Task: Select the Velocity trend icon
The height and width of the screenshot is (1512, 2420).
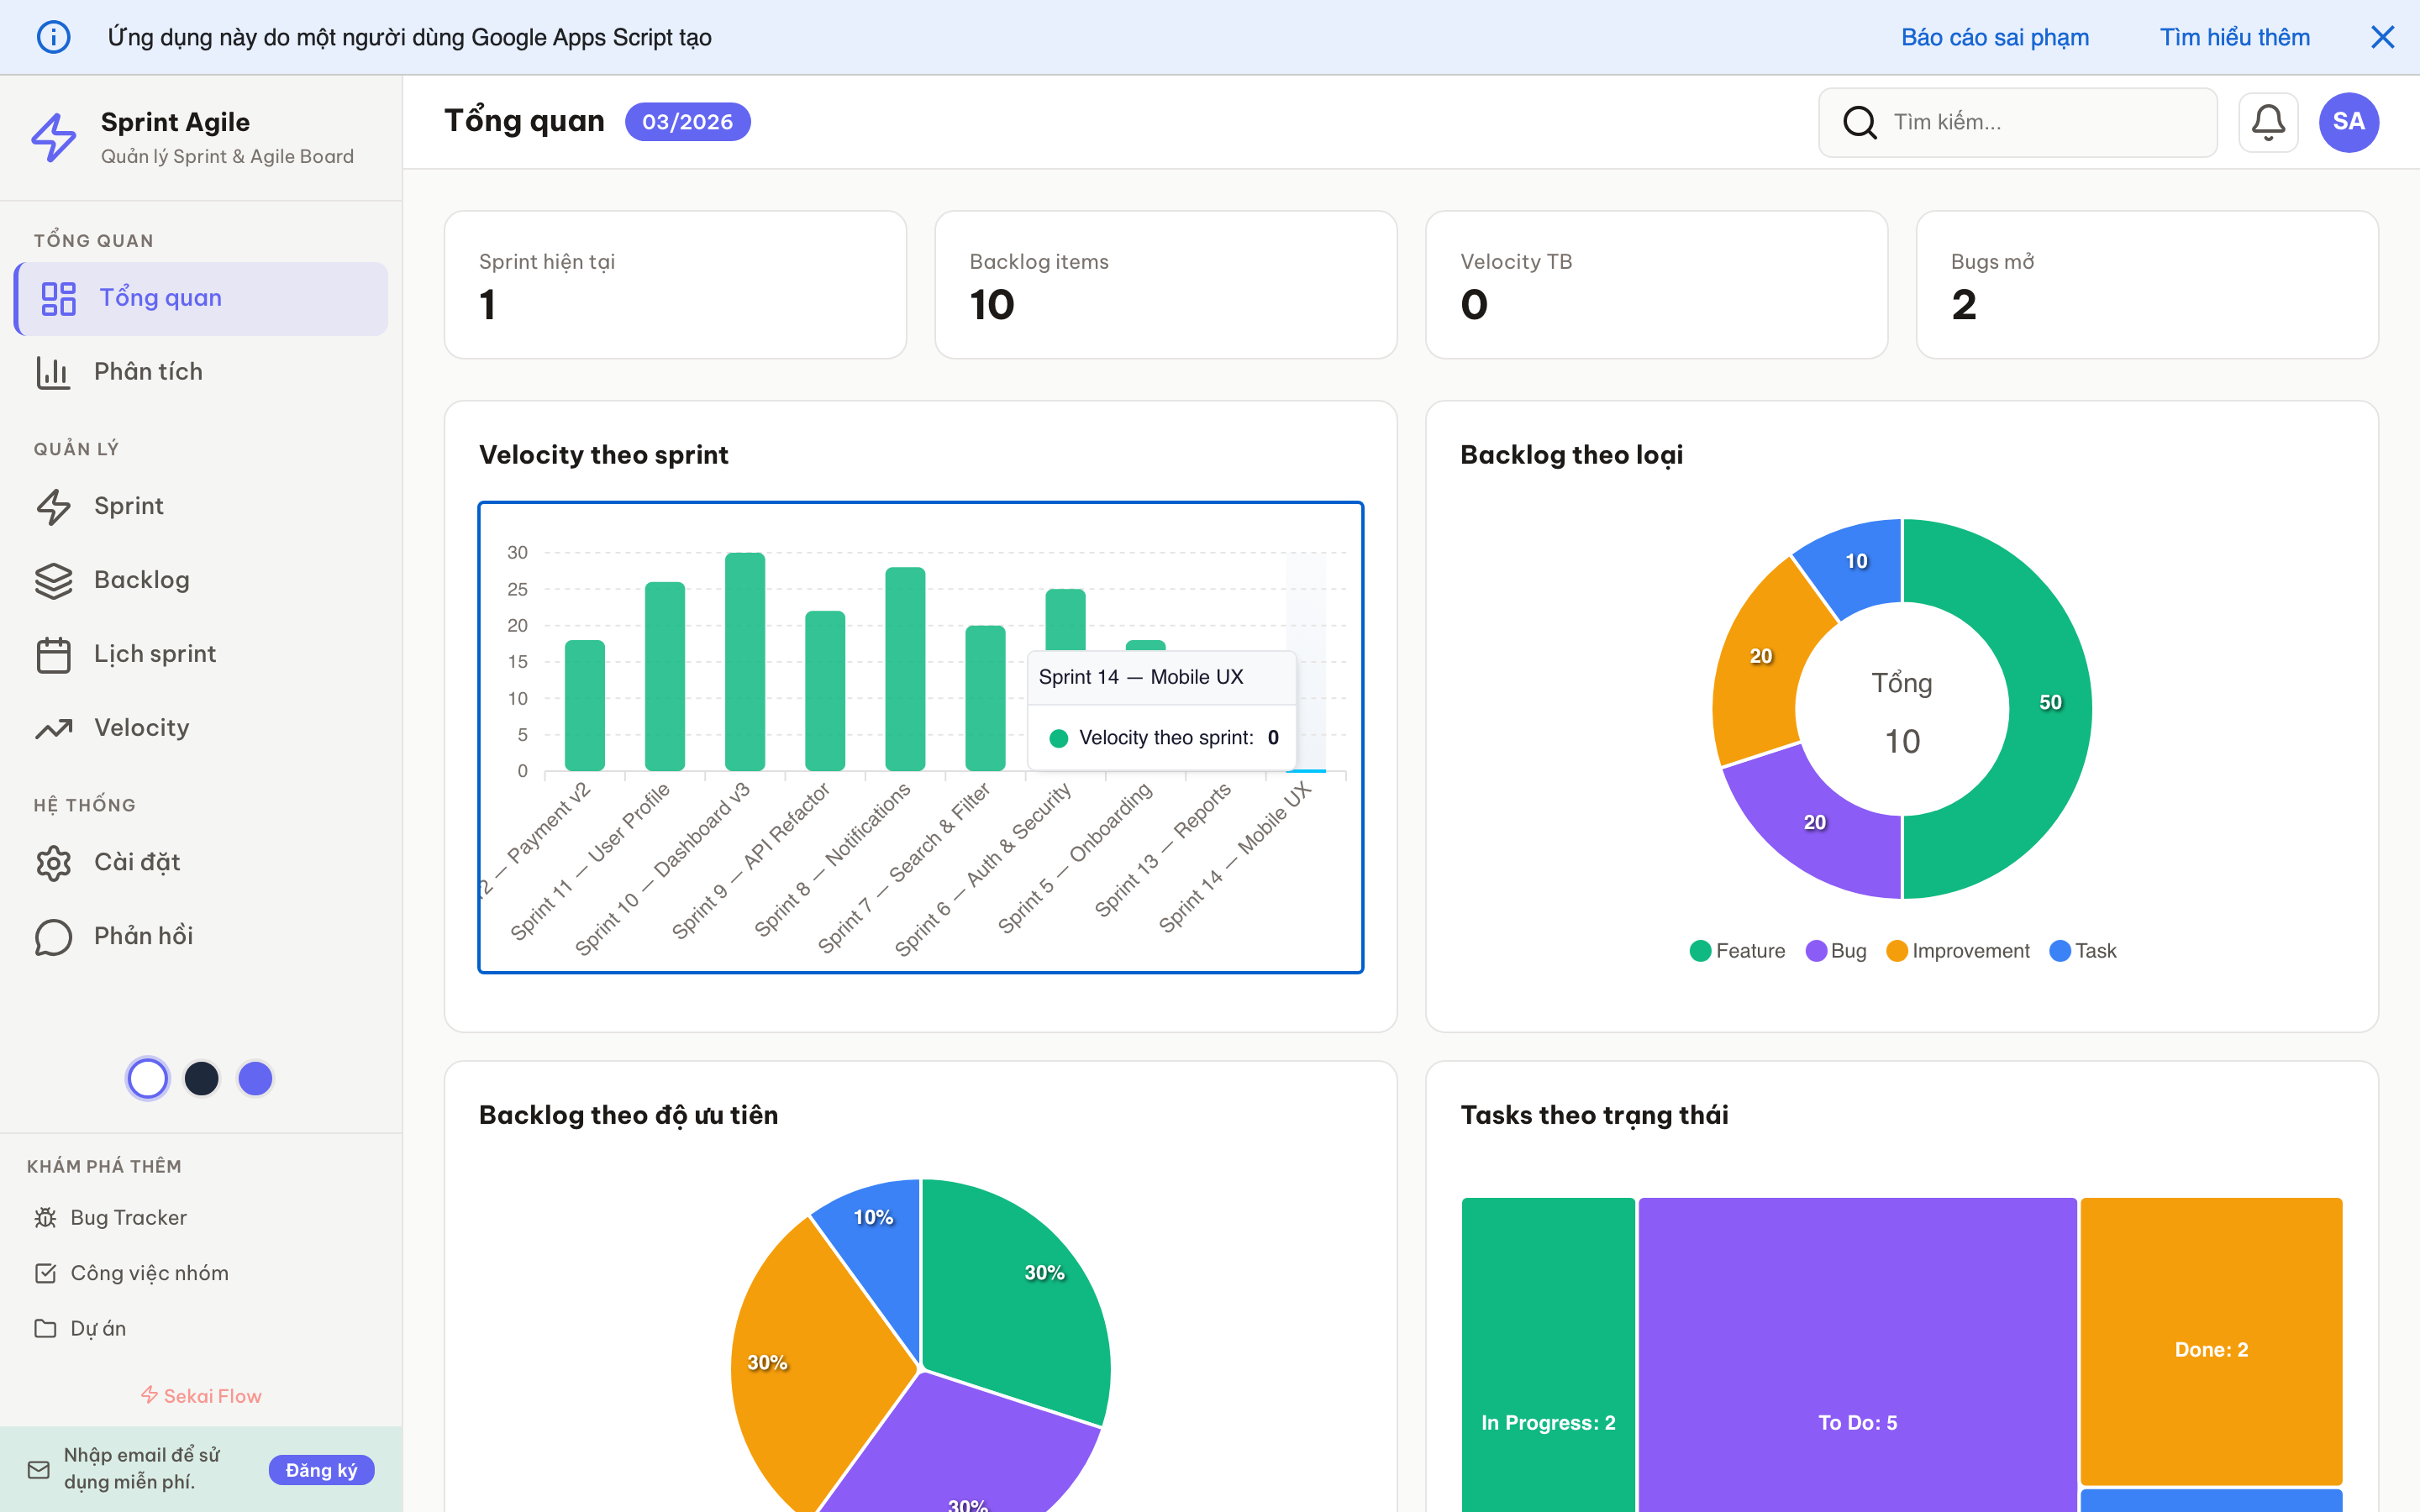Action: point(53,728)
